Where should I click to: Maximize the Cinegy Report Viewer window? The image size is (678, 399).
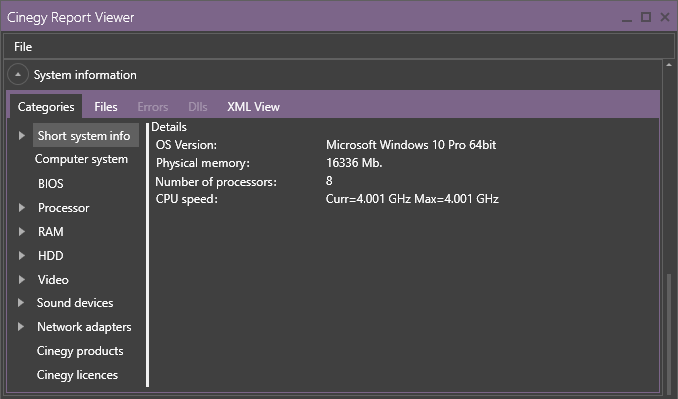pyautogui.click(x=646, y=17)
